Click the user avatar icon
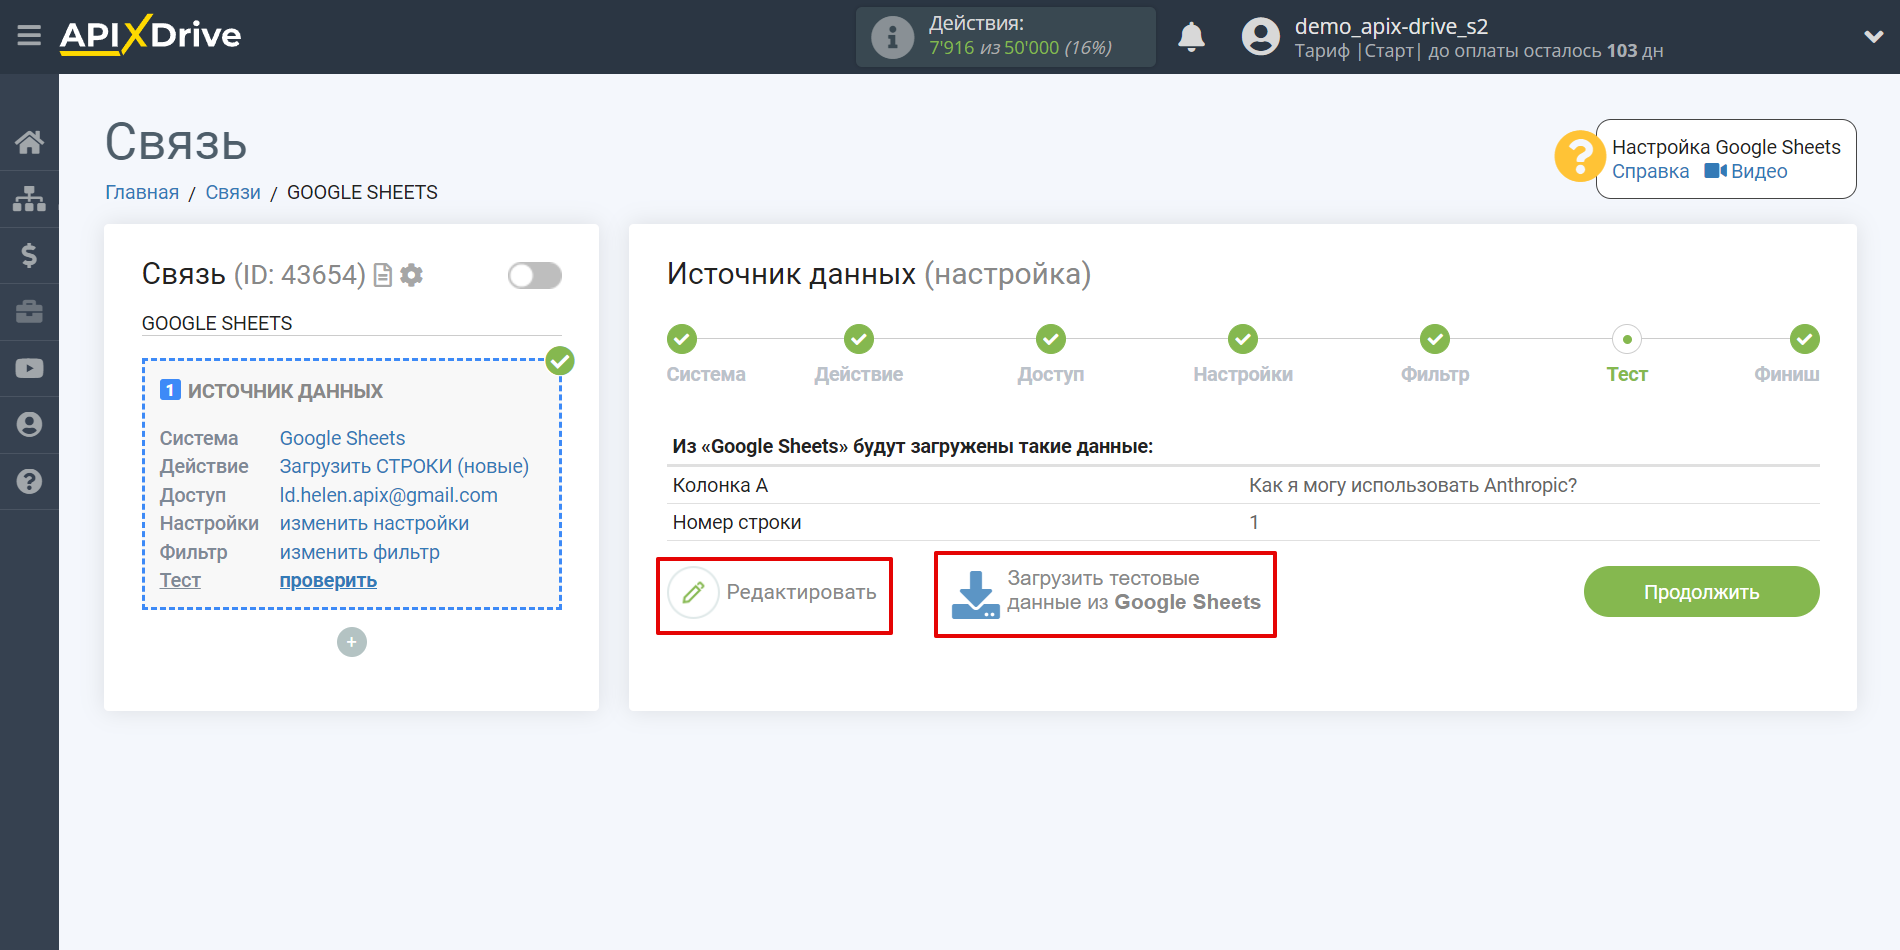Viewport: 1900px width, 950px height. click(1260, 37)
